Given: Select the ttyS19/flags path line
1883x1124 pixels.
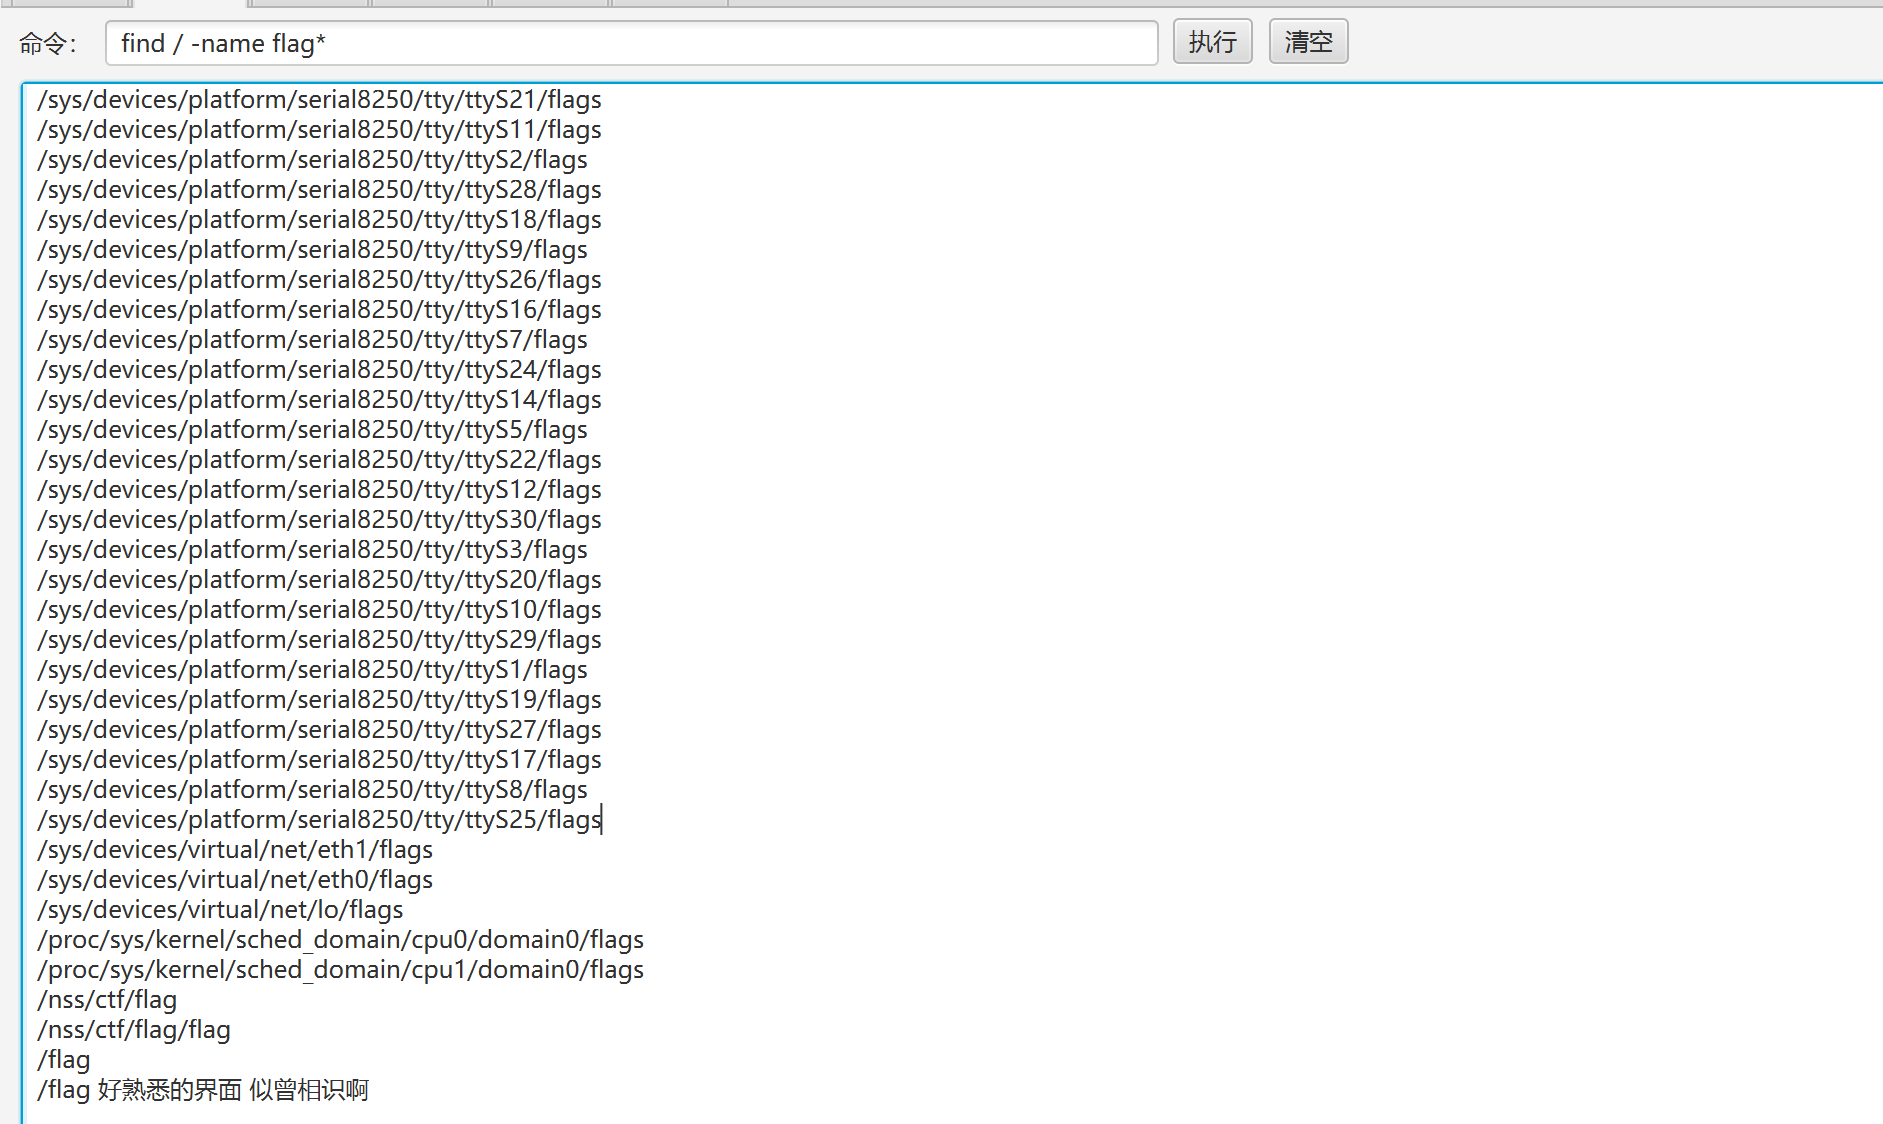Looking at the screenshot, I should (319, 700).
